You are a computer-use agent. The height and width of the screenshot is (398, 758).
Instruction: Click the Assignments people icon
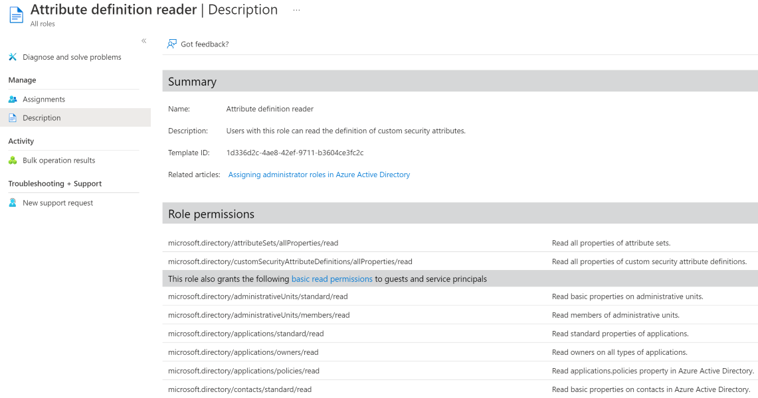coord(13,99)
